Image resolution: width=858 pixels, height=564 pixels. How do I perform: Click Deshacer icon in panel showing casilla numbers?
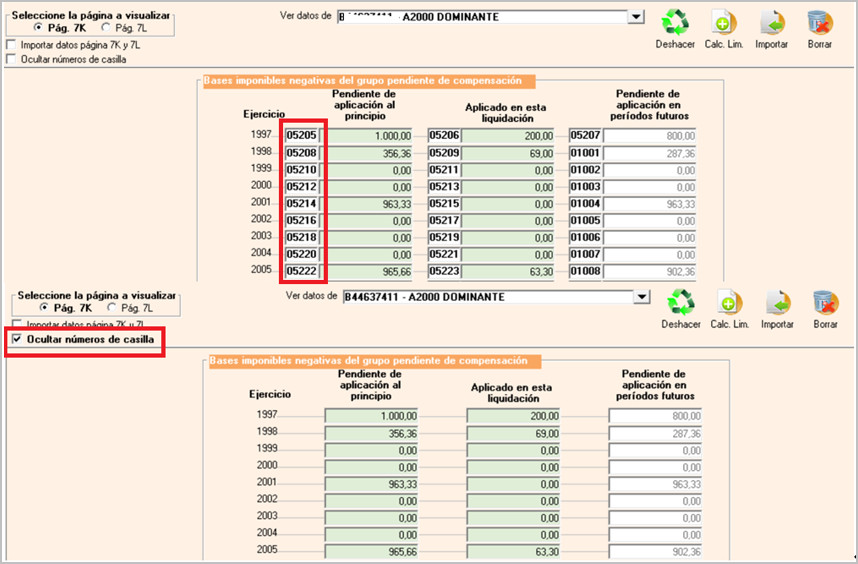pyautogui.click(x=675, y=22)
